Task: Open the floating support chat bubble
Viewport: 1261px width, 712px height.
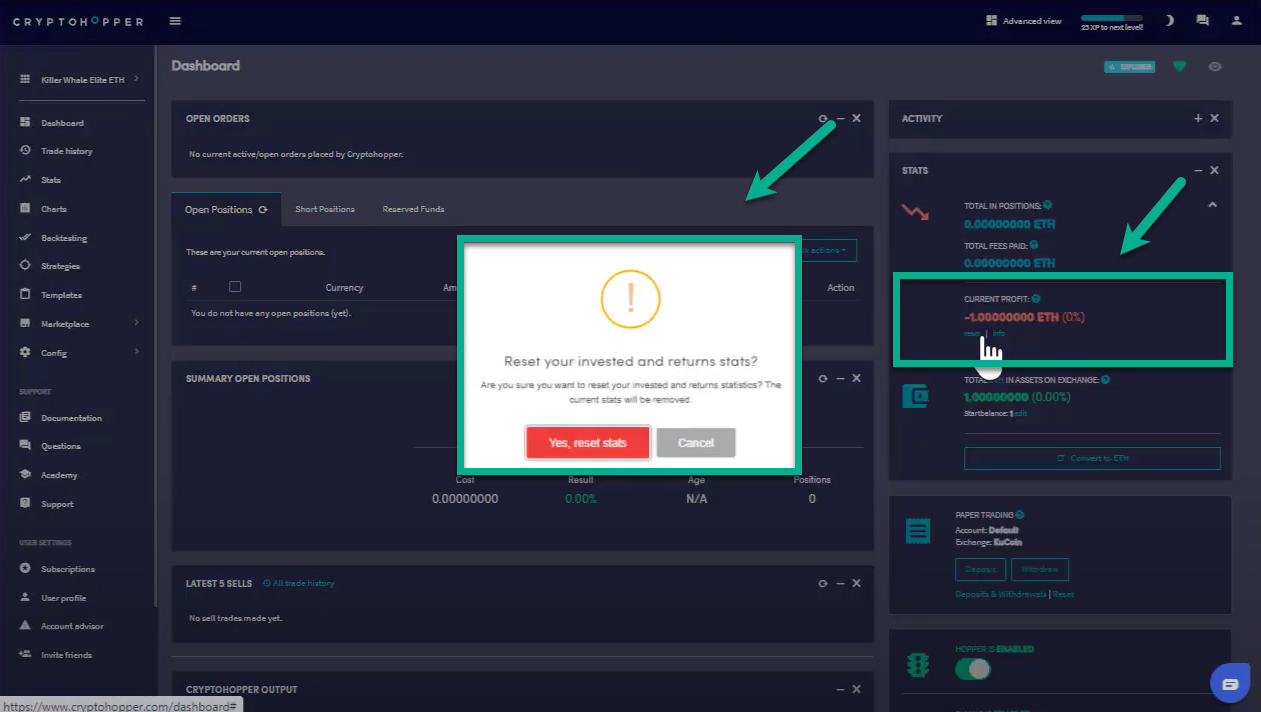Action: pyautogui.click(x=1230, y=684)
